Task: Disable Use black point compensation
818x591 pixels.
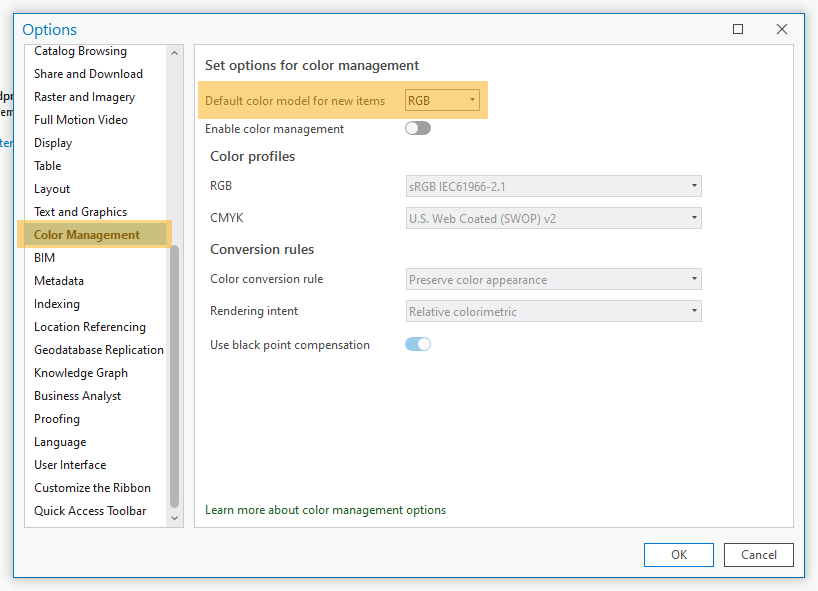Action: (418, 342)
